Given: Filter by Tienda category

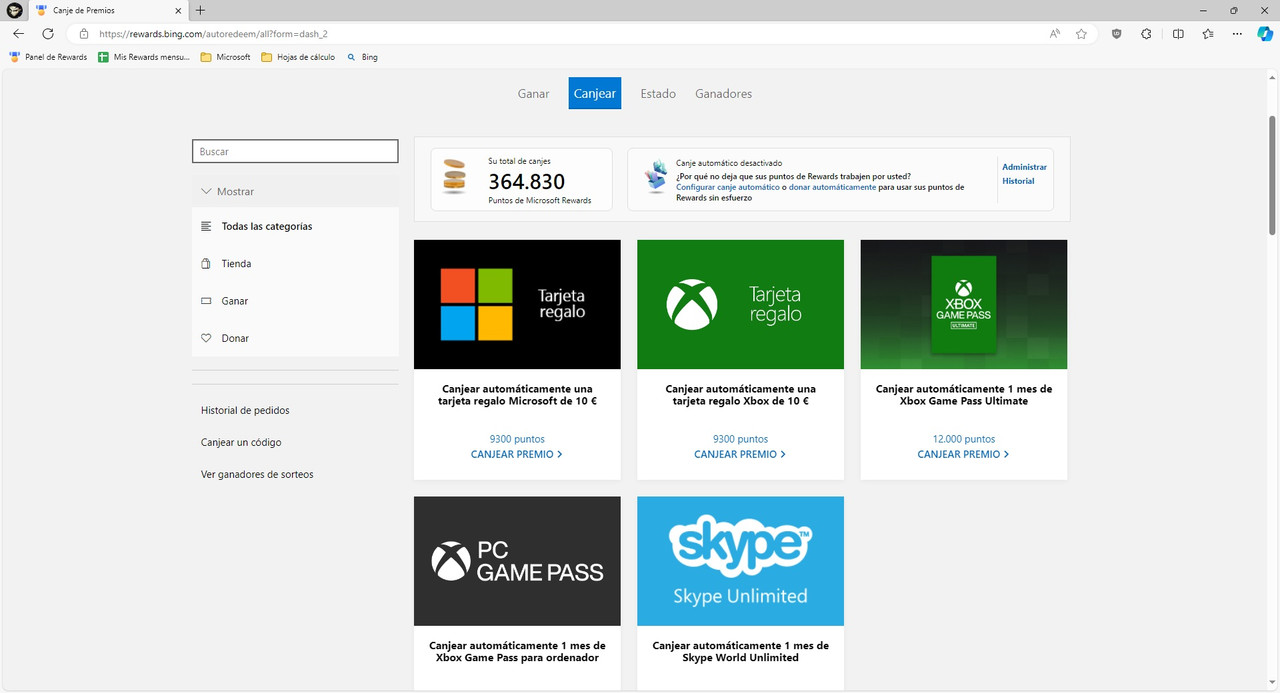Looking at the screenshot, I should pos(295,264).
